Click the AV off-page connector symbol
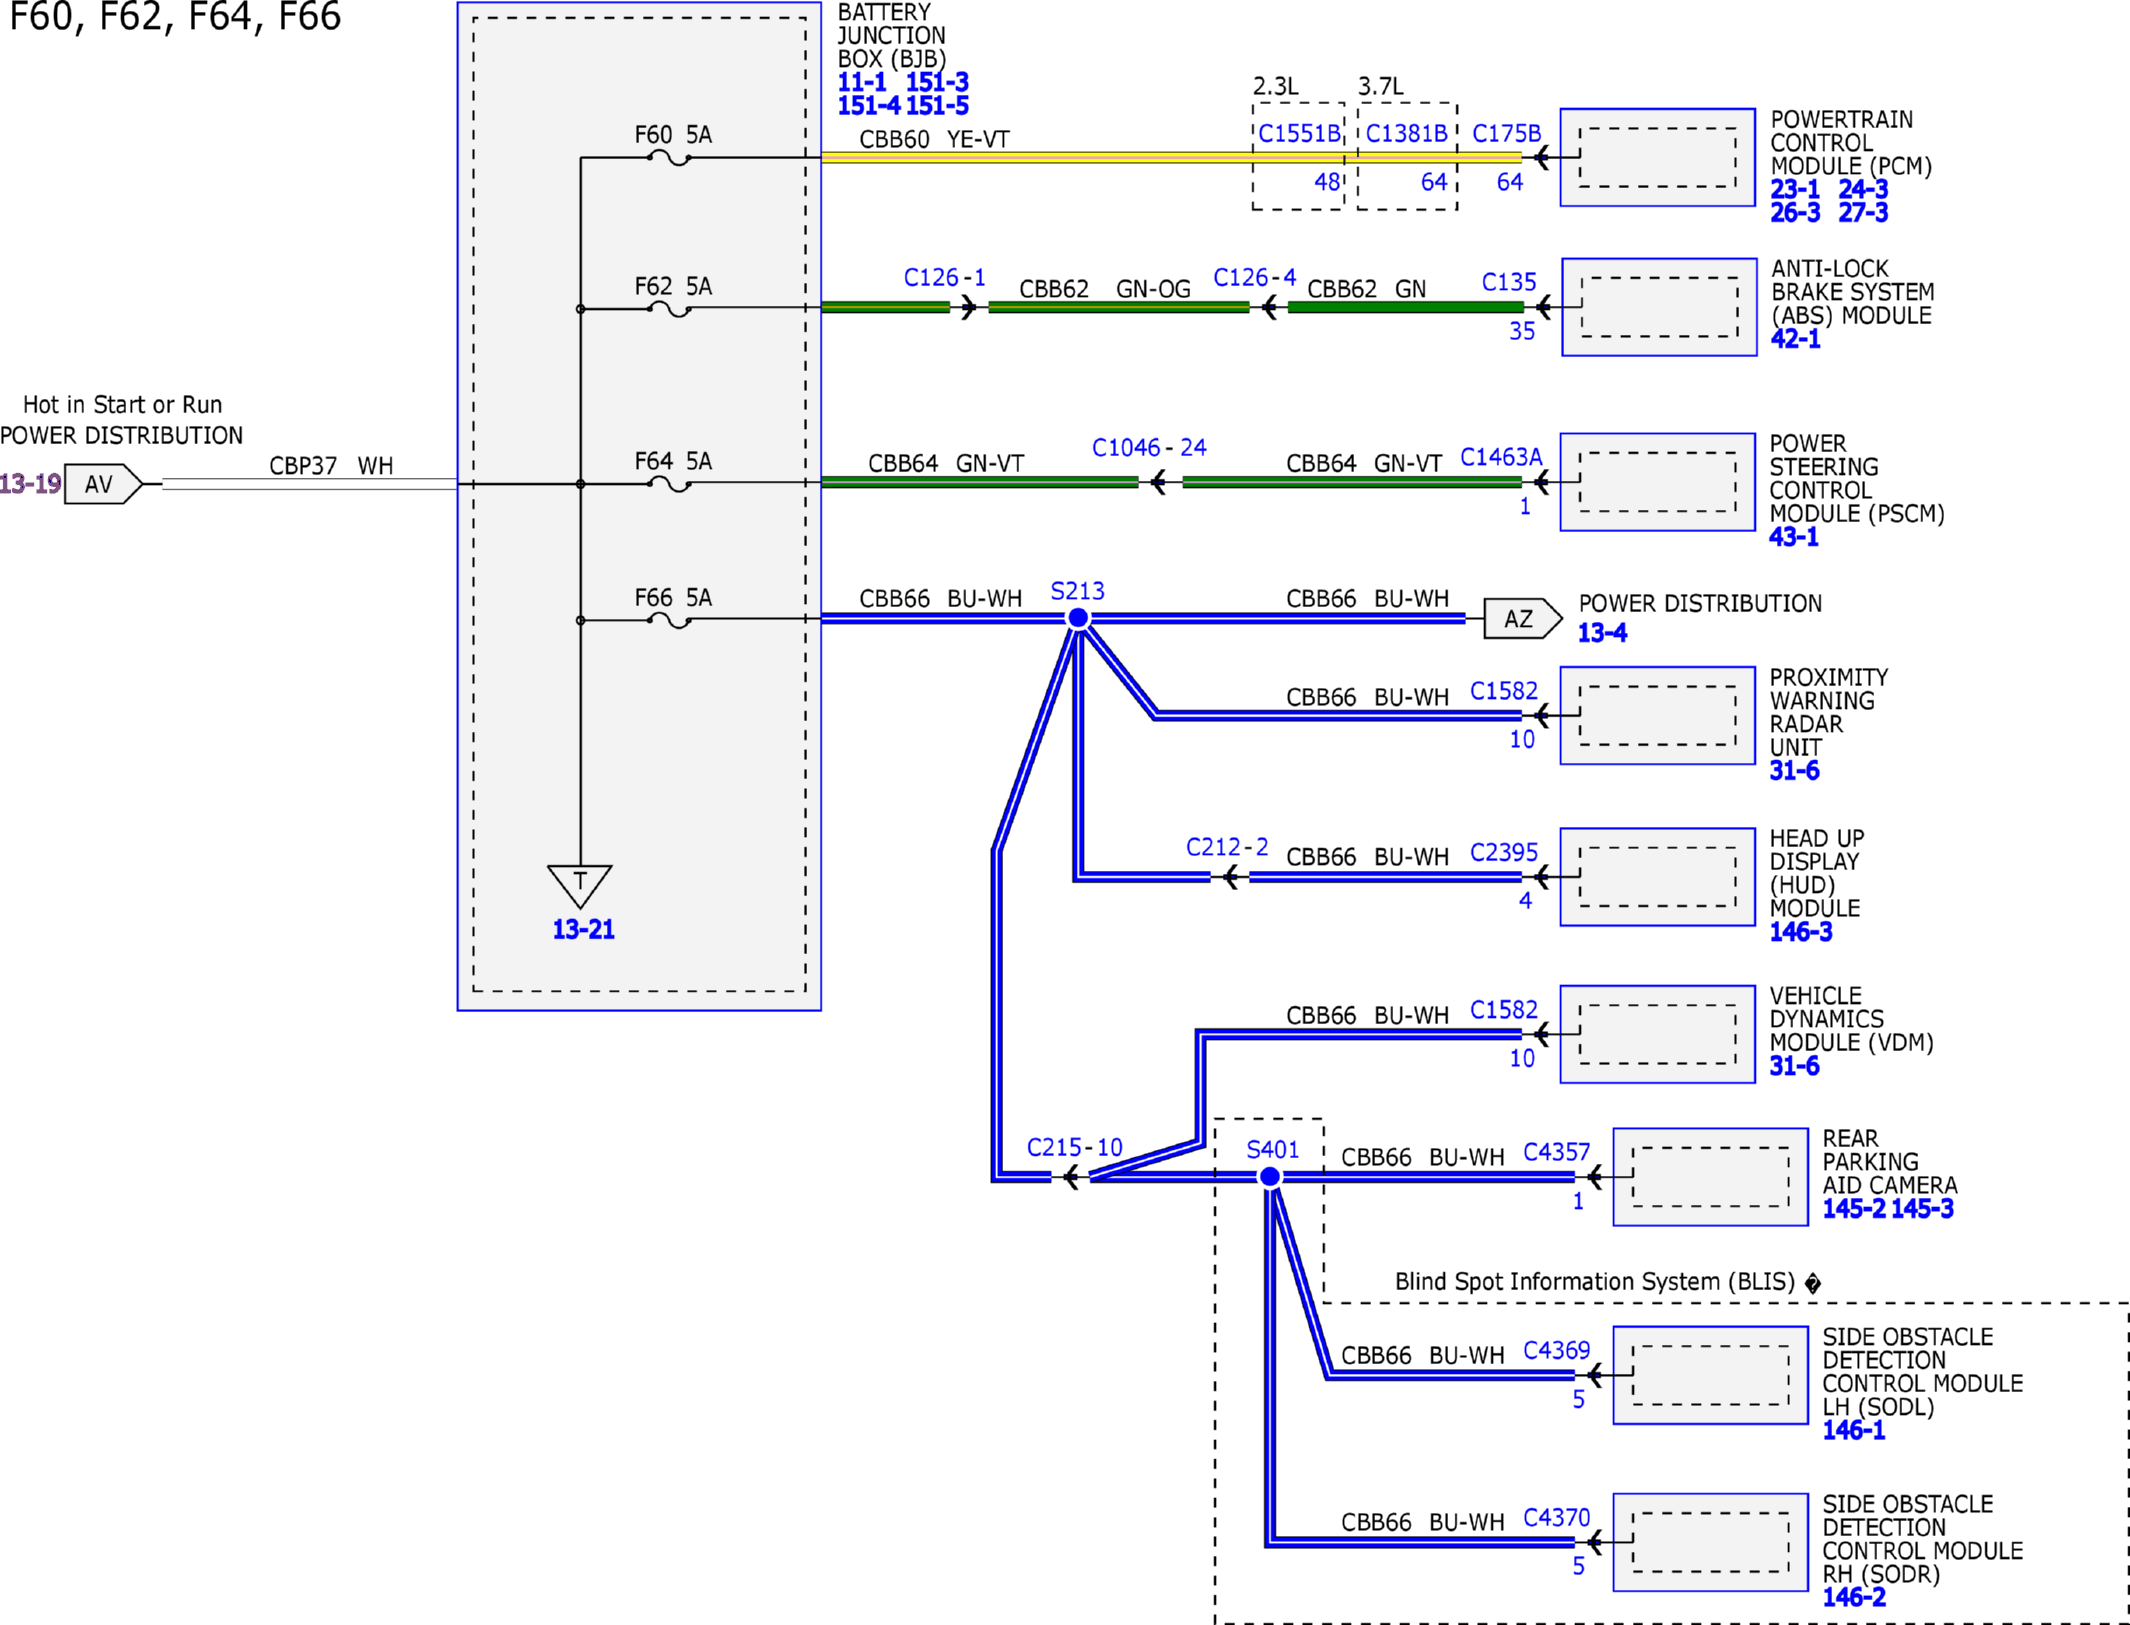This screenshot has width=2130, height=1625. click(103, 484)
